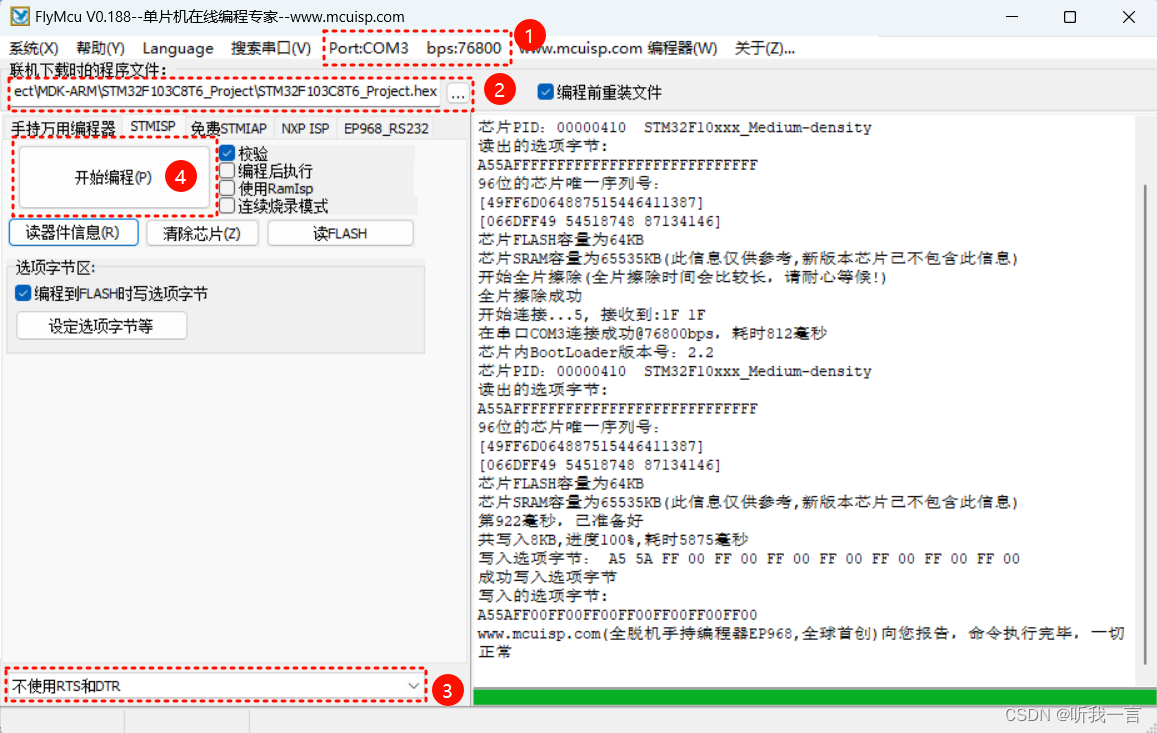Image resolution: width=1157 pixels, height=733 pixels.
Task: Click the hex file path input field
Action: [x=220, y=91]
